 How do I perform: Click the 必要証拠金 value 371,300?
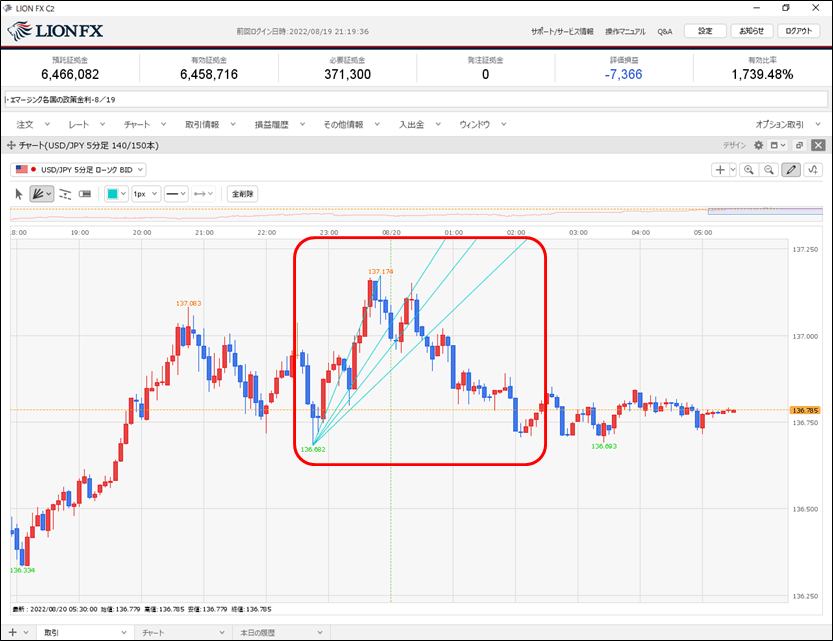[347, 74]
